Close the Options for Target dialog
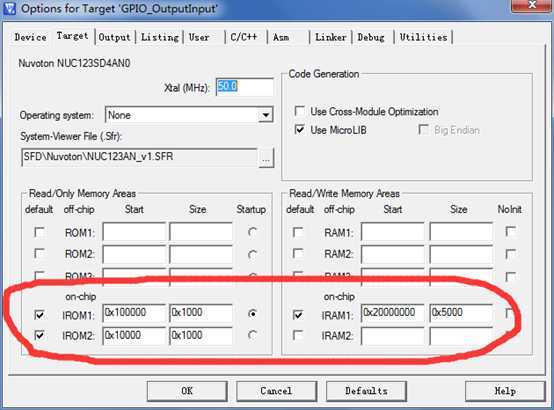The height and width of the screenshot is (410, 554). click(x=532, y=5)
